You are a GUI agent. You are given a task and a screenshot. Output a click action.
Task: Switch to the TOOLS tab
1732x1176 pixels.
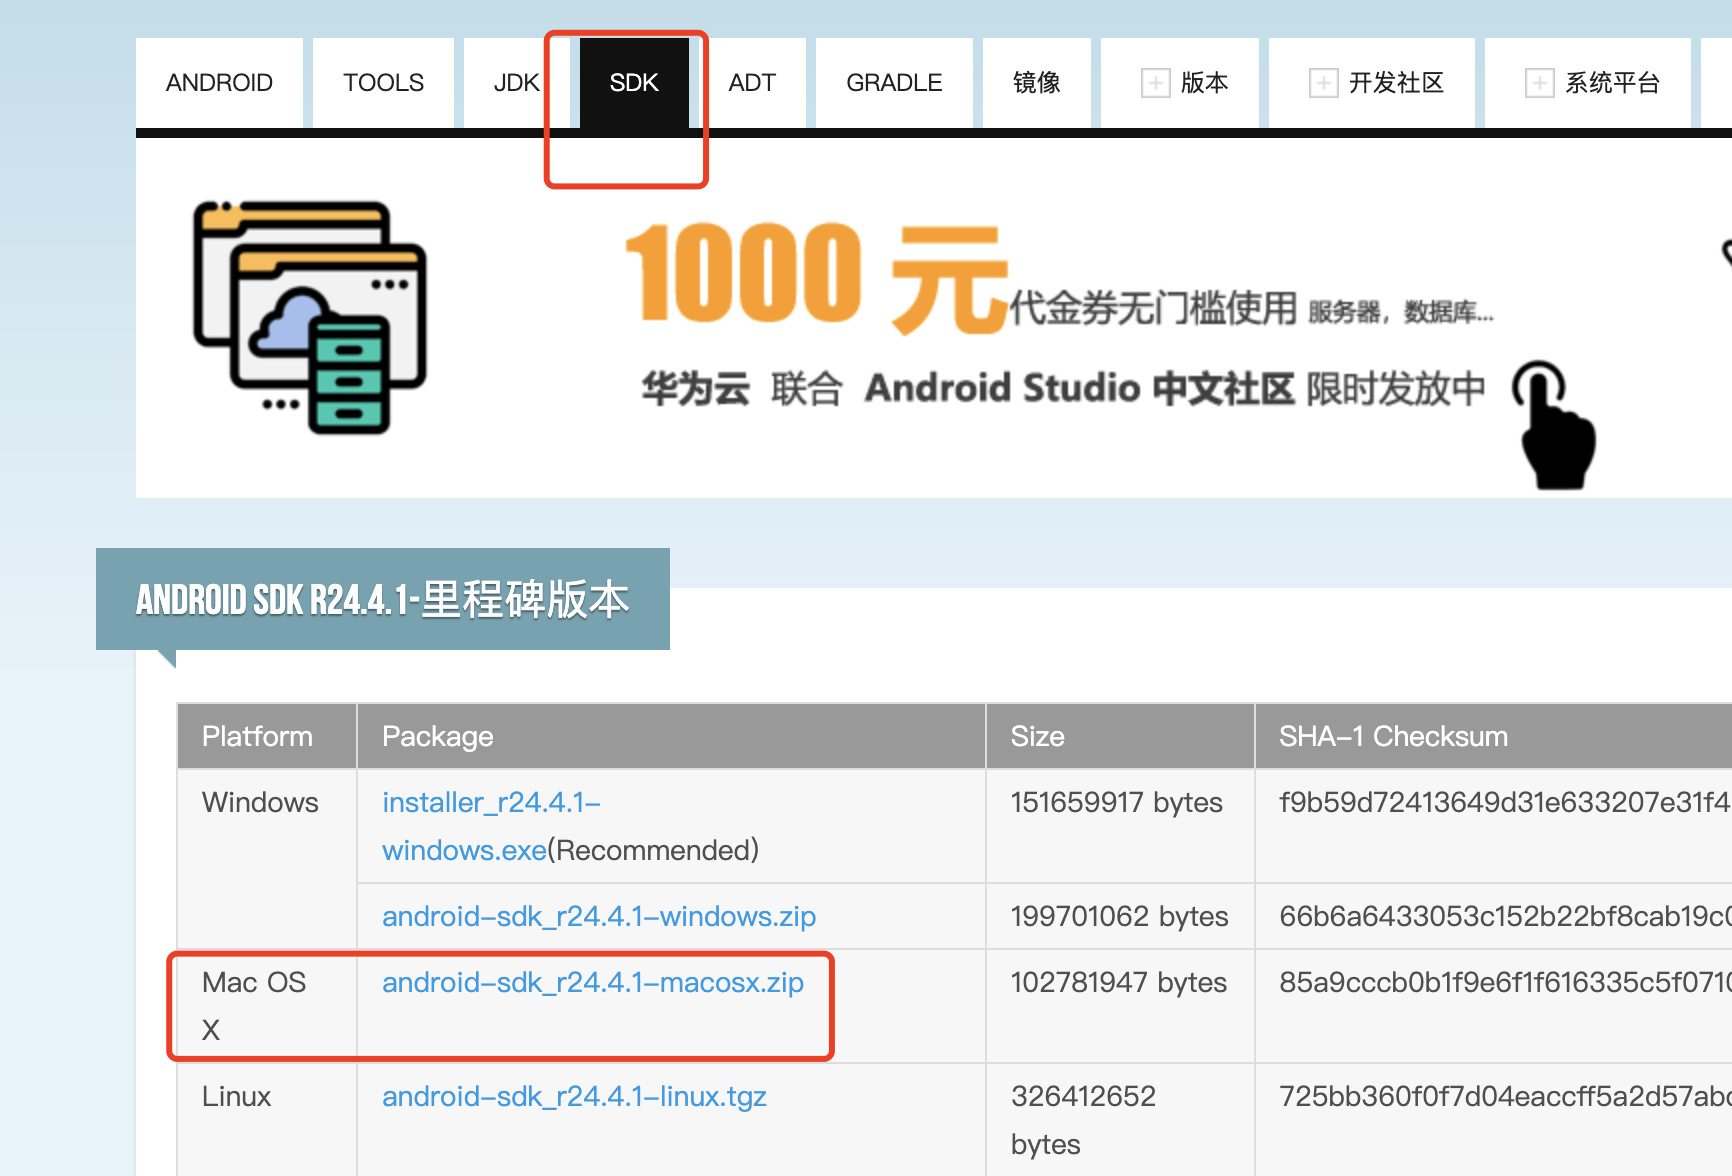383,83
